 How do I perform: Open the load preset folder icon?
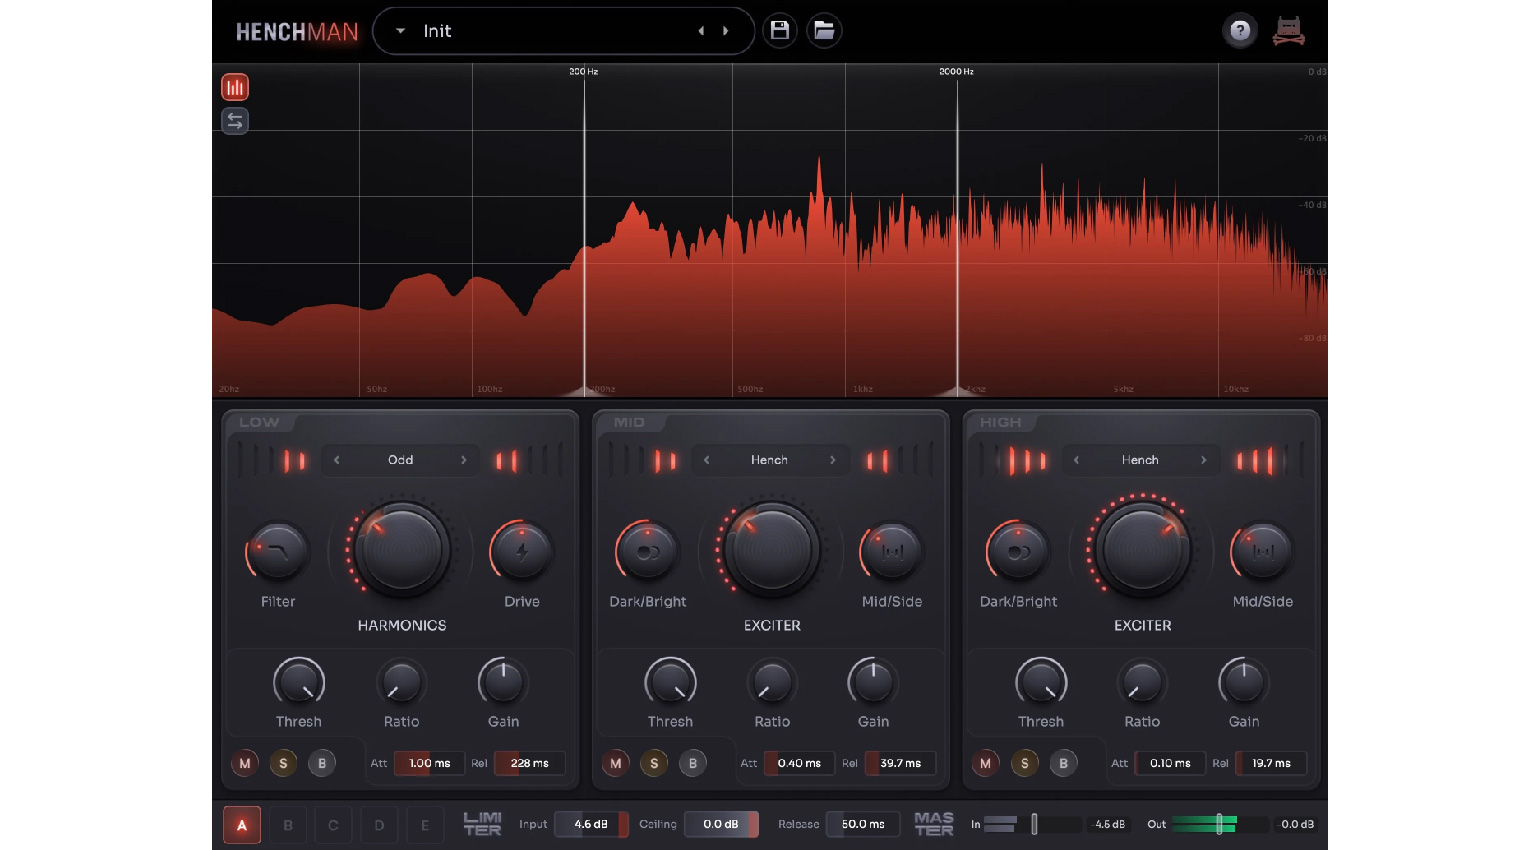click(824, 31)
